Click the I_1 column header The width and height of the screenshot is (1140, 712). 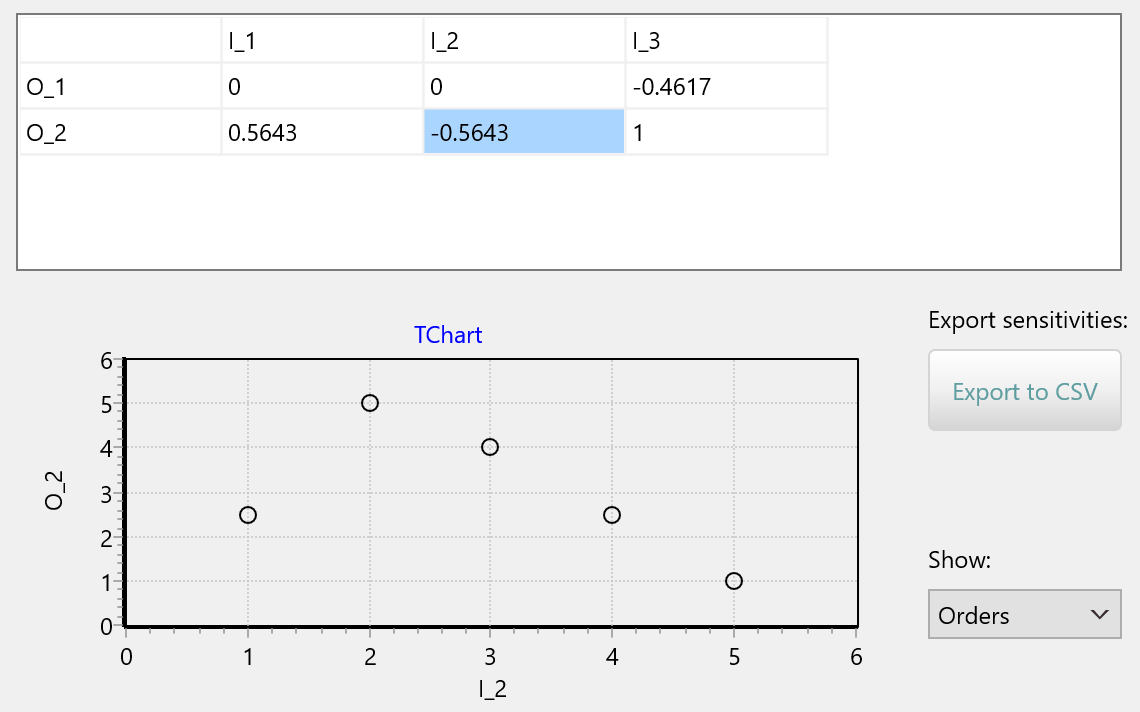[x=321, y=41]
